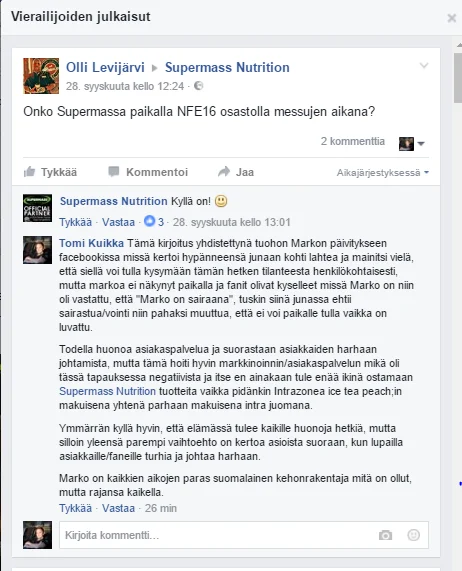This screenshot has height=571, width=462.
Task: Click Vastaa under Tomi Kuikka's comment
Action: [118, 508]
